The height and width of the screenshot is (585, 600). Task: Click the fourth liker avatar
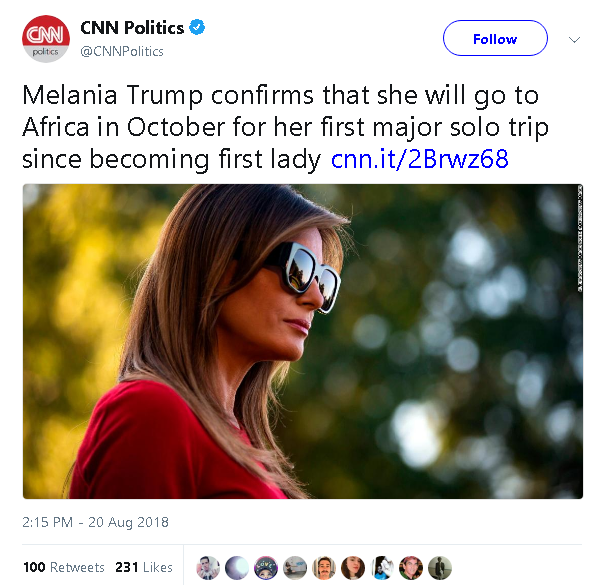tap(295, 567)
